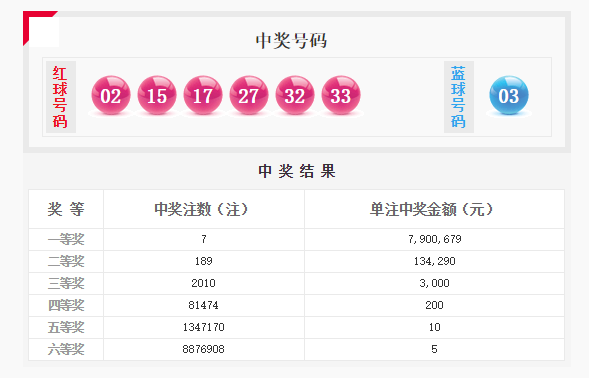Screen dimensions: 589x378
Task: Click fifth prize amount 10
Action: click(x=435, y=327)
